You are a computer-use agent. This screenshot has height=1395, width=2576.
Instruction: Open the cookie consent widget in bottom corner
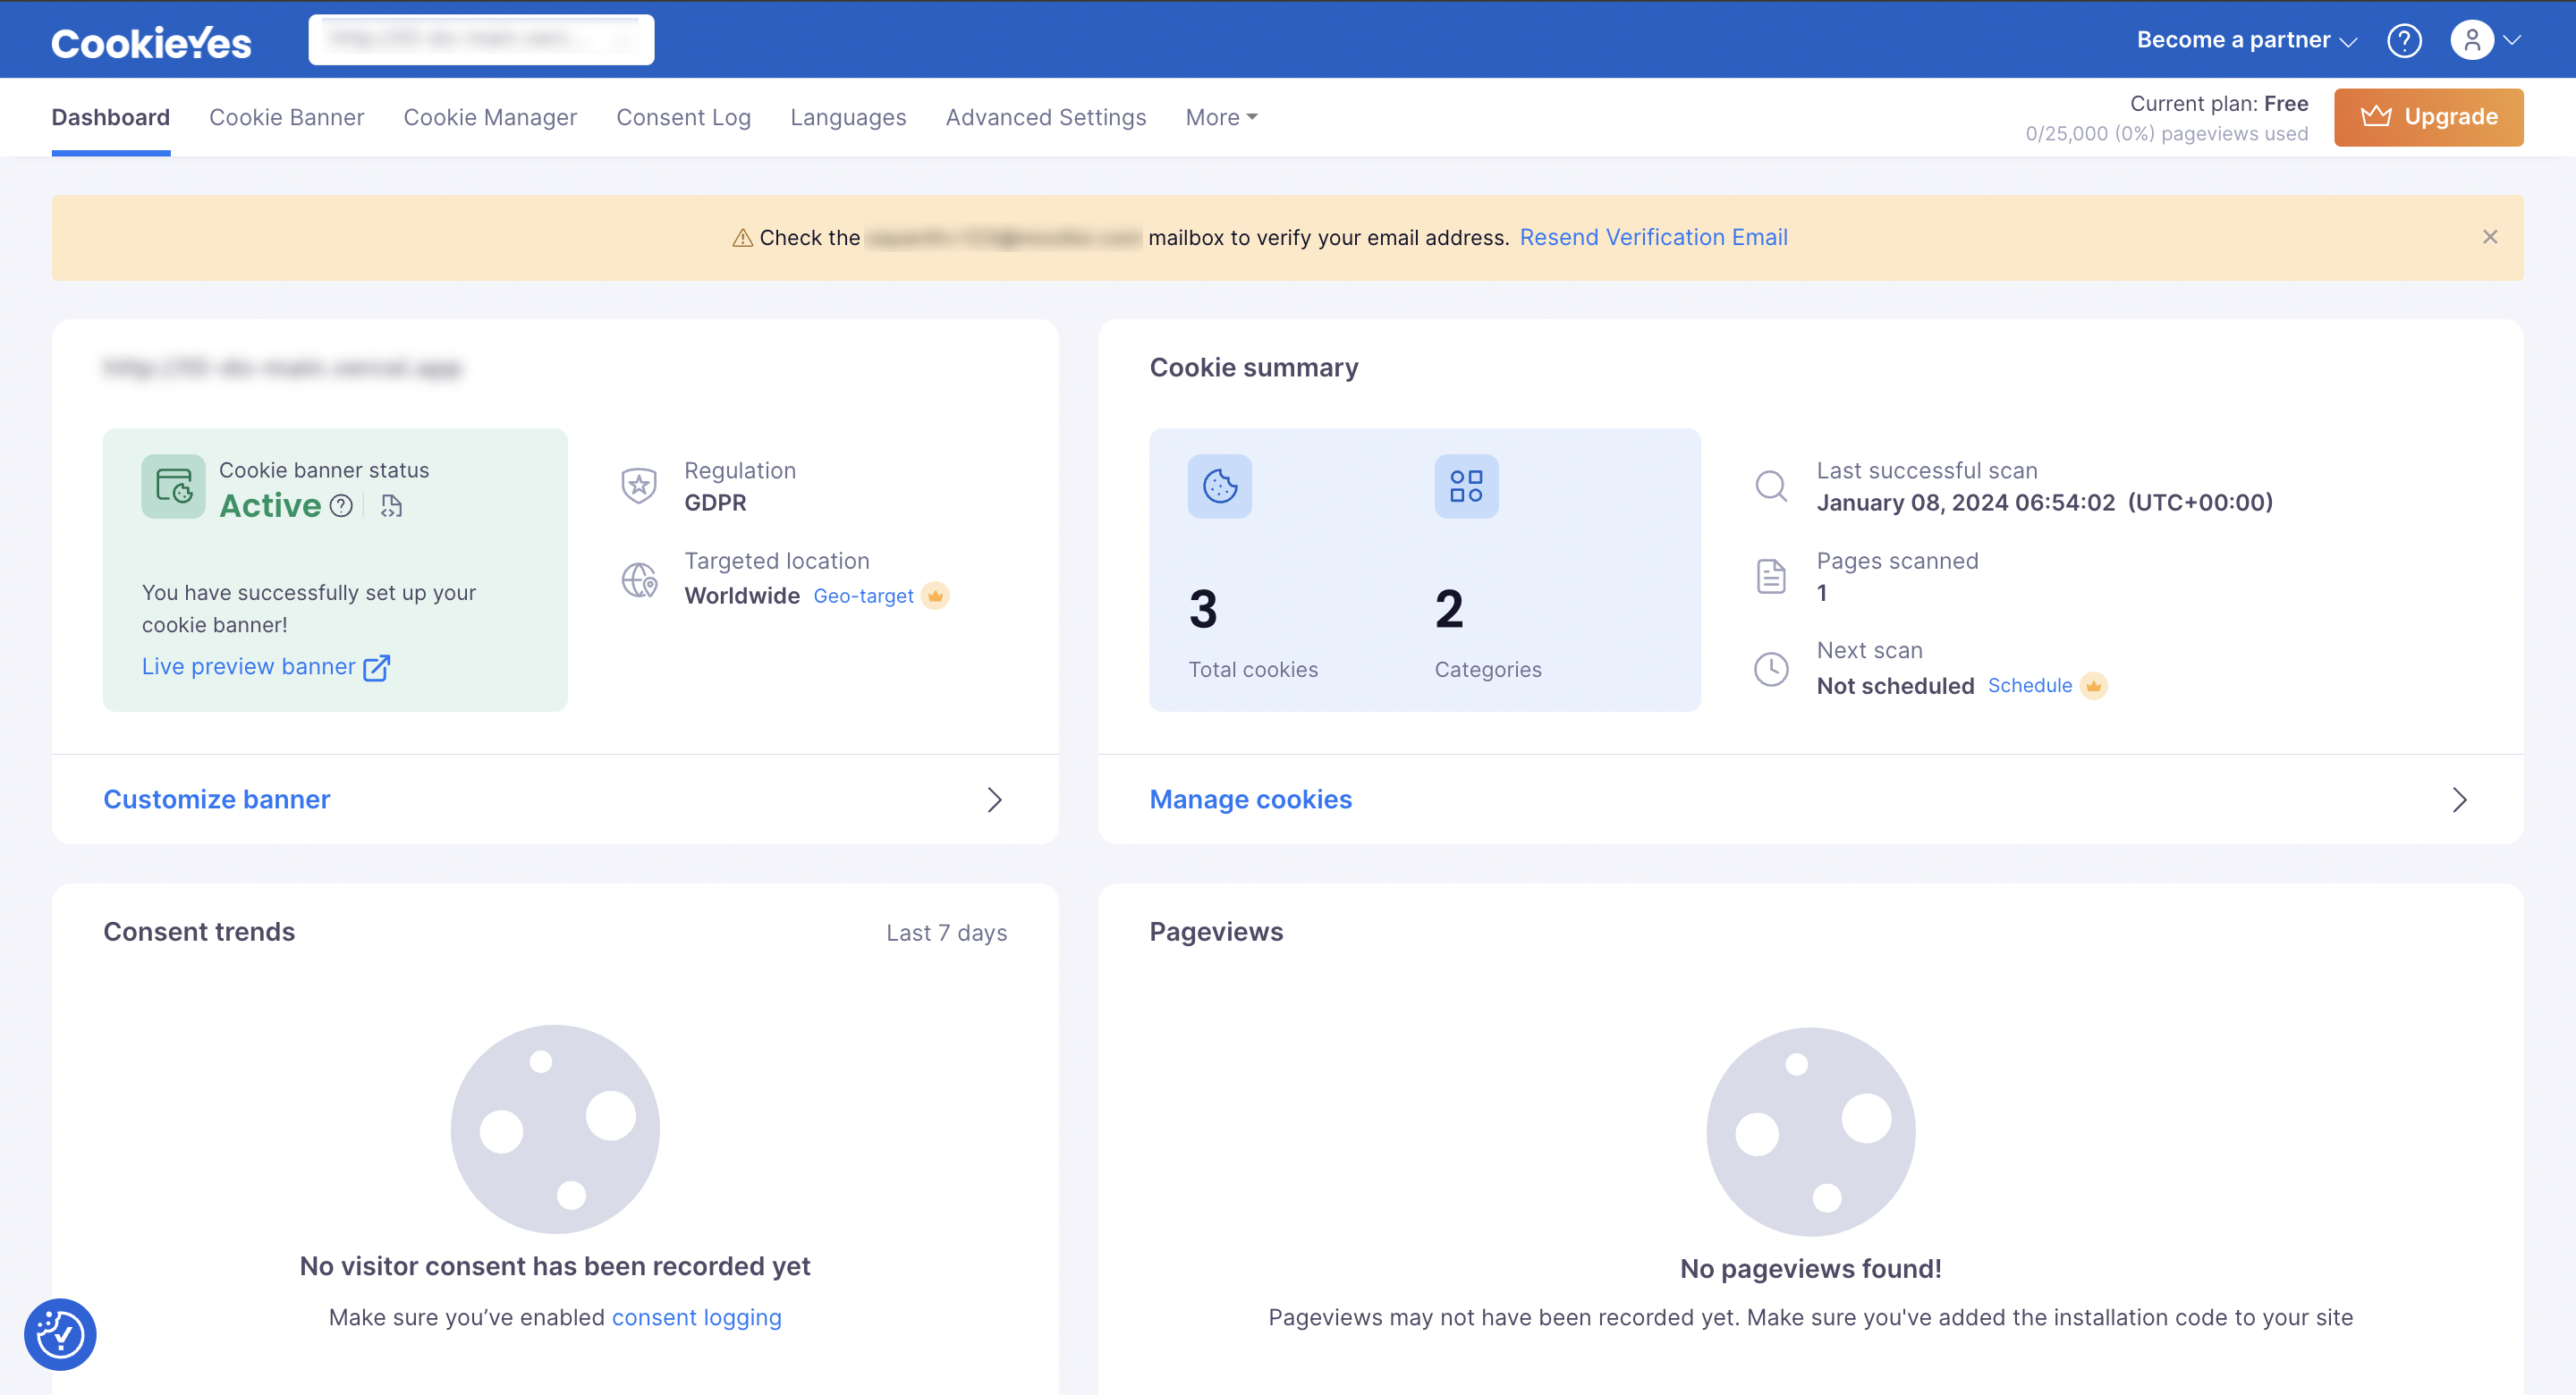(x=60, y=1334)
